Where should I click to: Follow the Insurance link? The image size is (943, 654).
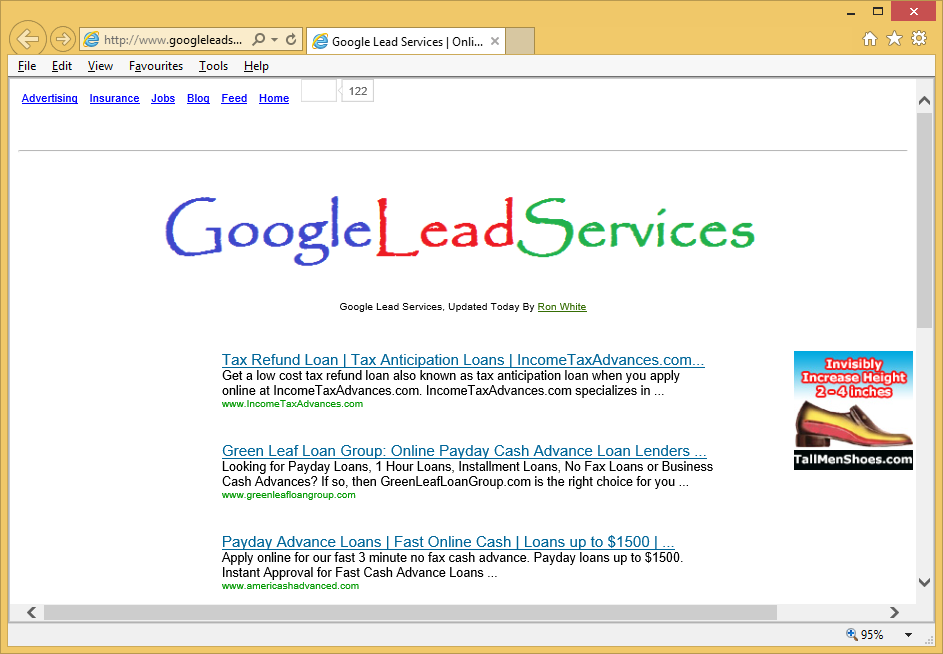pyautogui.click(x=114, y=98)
